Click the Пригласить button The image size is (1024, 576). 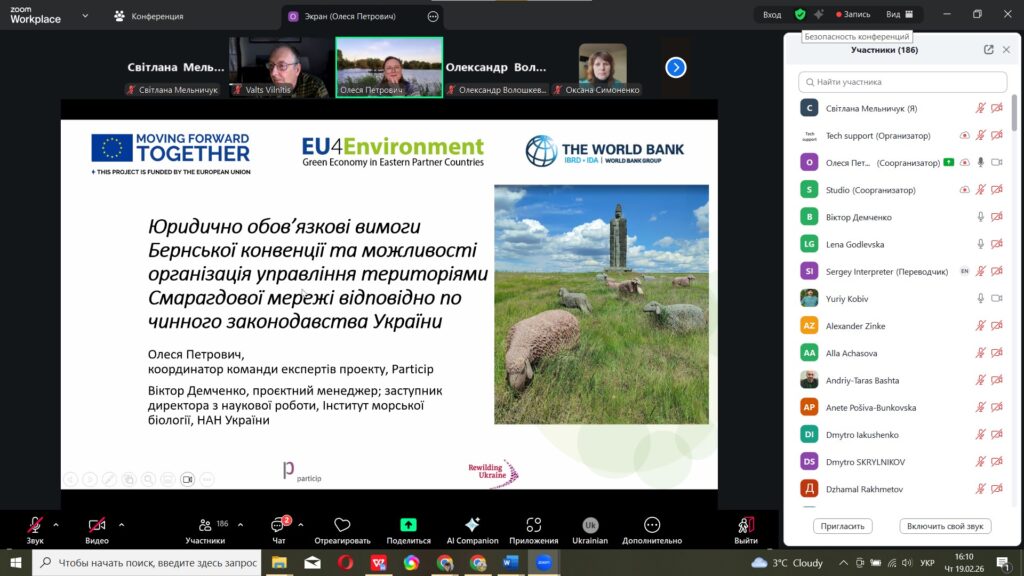(843, 526)
